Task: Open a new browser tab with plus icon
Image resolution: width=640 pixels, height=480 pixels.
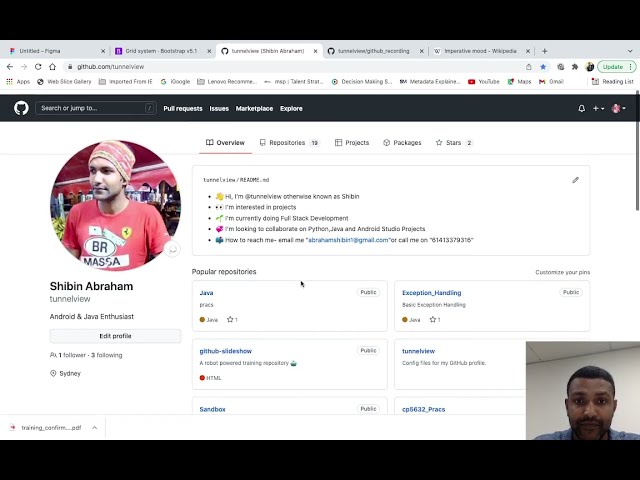Action: coord(544,50)
